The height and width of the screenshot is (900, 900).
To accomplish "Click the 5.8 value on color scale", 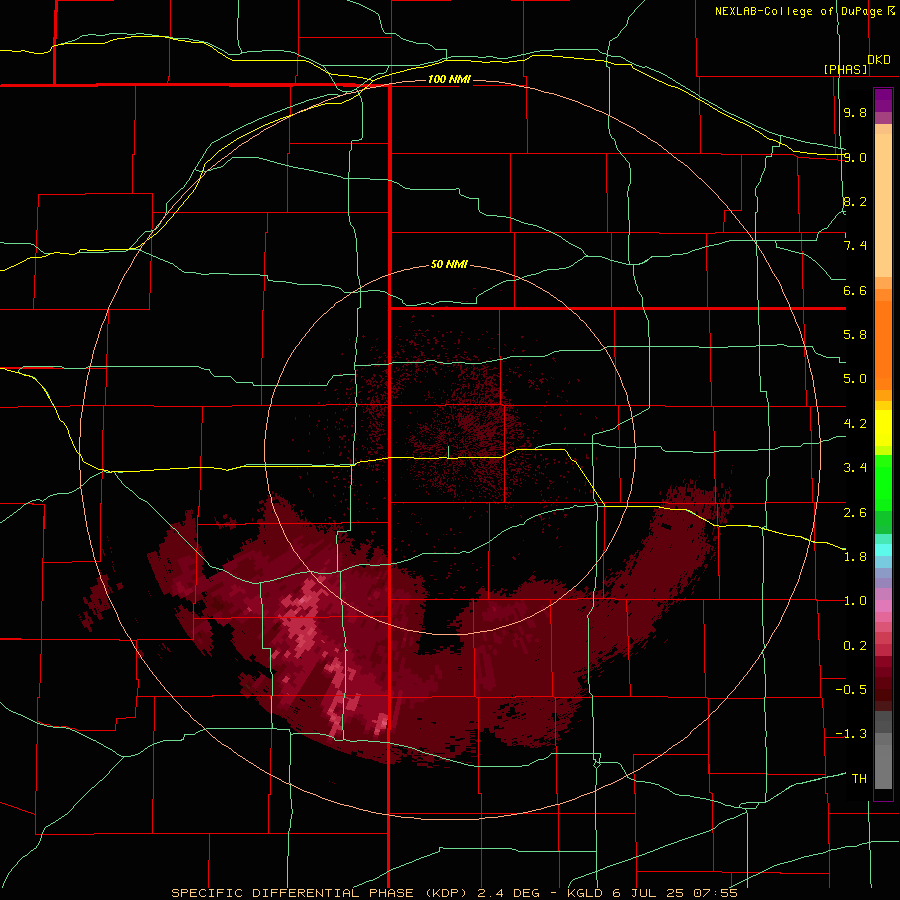I will tap(855, 335).
